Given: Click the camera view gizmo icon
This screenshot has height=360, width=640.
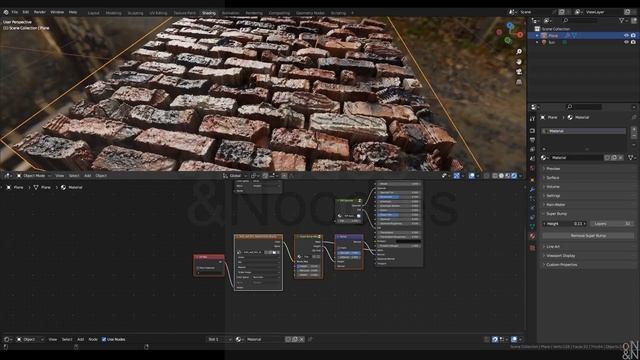Looking at the screenshot, I should coord(519,72).
